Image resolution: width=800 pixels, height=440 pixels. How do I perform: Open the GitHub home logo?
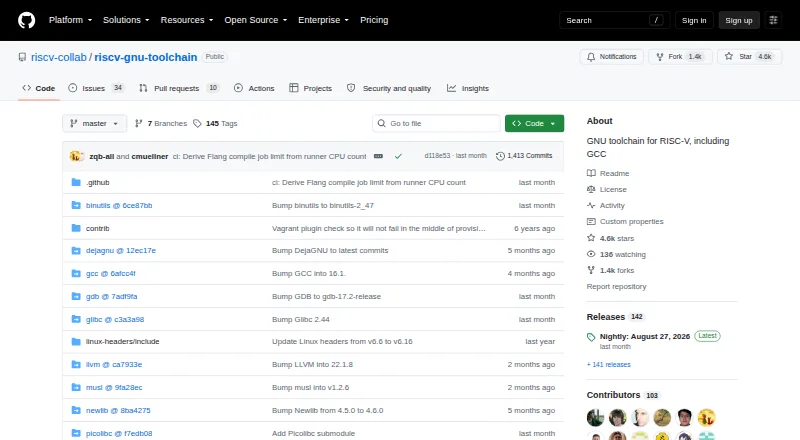[x=27, y=20]
